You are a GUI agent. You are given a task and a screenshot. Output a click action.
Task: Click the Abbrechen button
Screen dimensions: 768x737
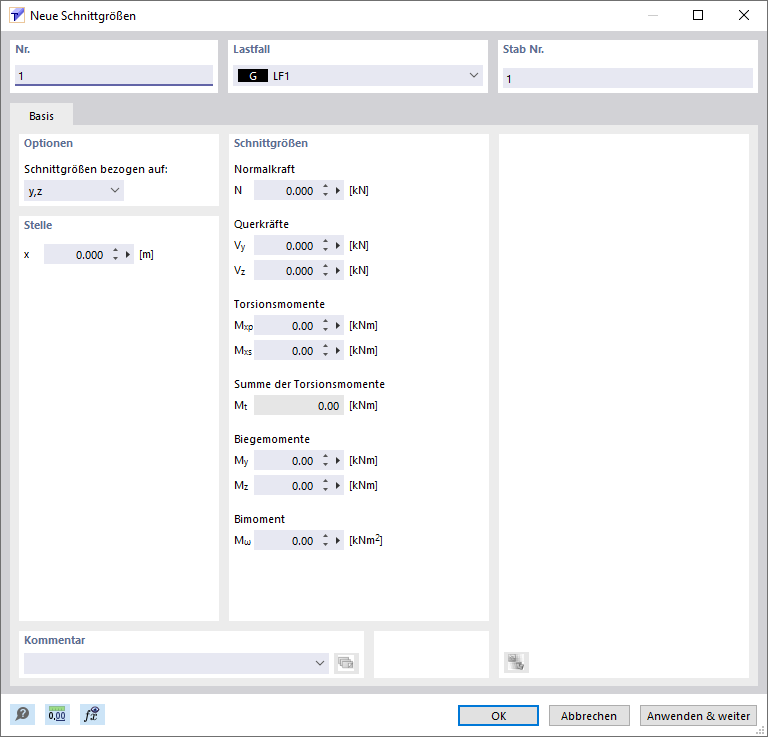point(589,715)
